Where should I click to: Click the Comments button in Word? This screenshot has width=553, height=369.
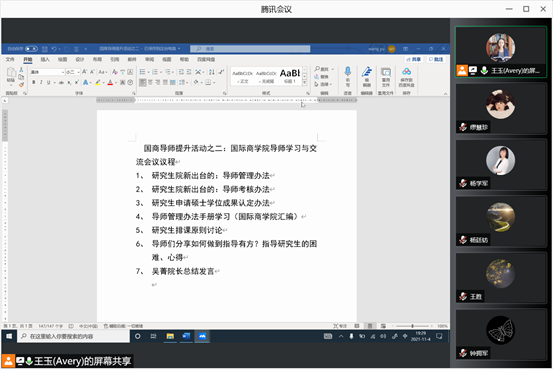point(436,59)
